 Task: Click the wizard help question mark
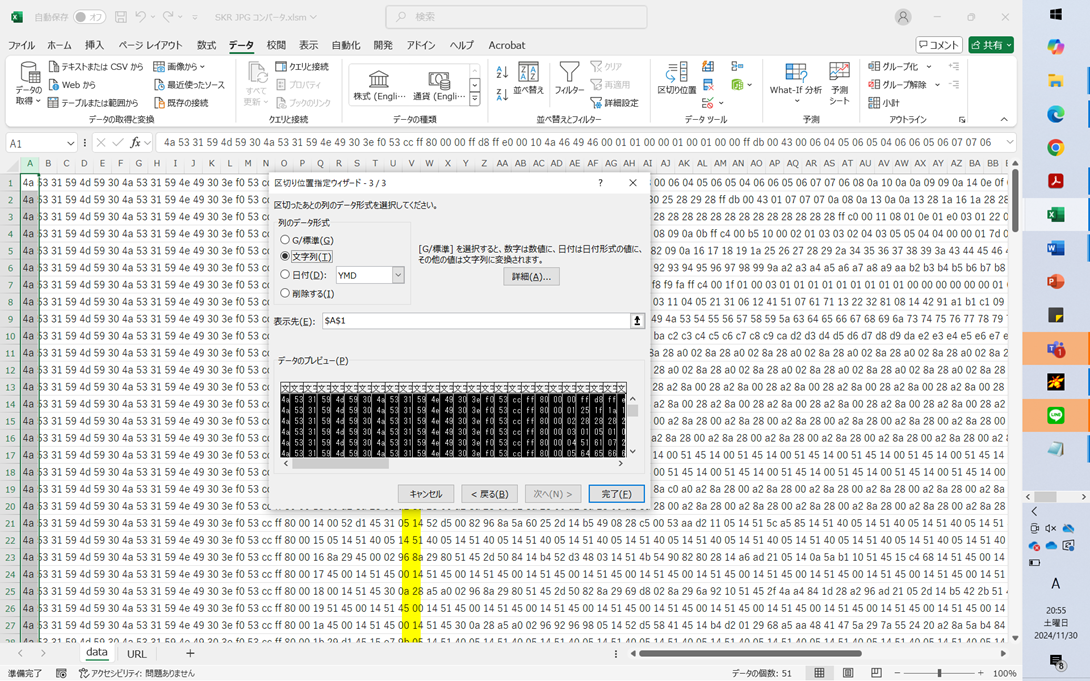pyautogui.click(x=600, y=183)
